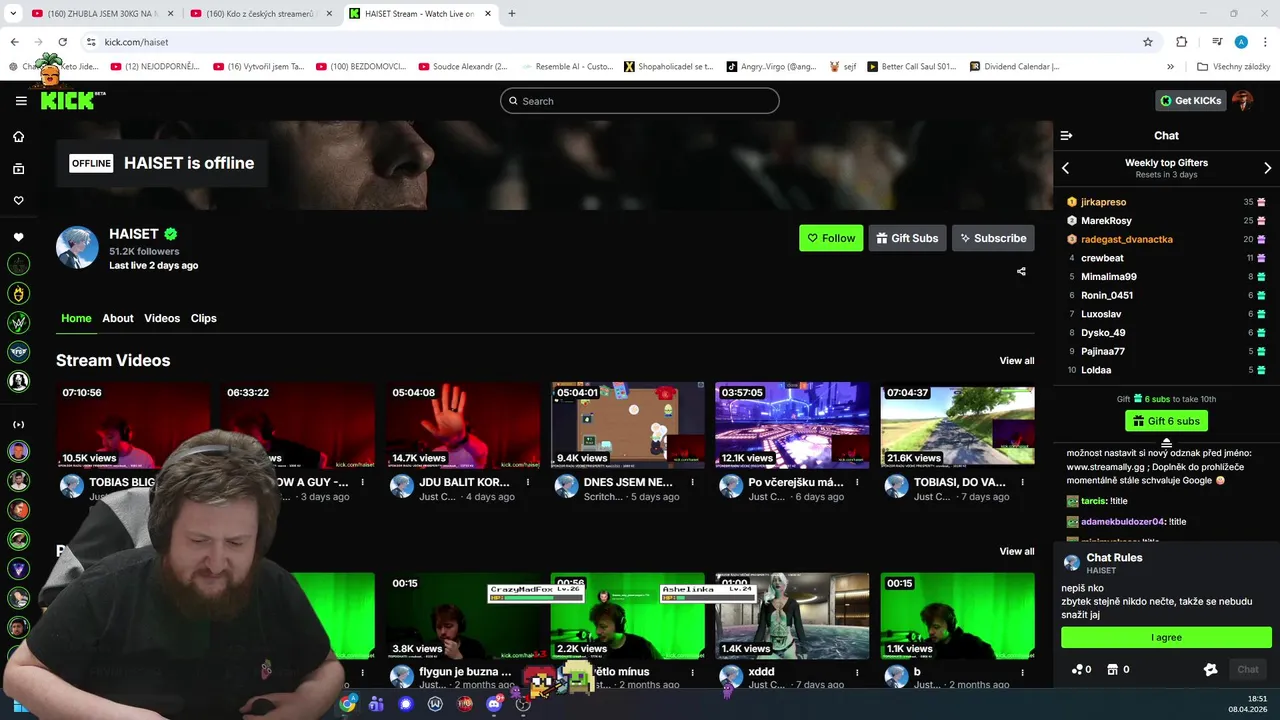View all Stream Videos
Image resolution: width=1280 pixels, height=720 pixels.
1017,361
